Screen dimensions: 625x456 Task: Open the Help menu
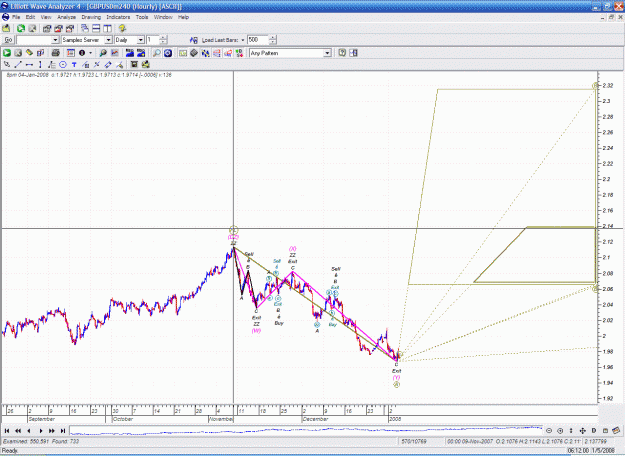point(183,17)
